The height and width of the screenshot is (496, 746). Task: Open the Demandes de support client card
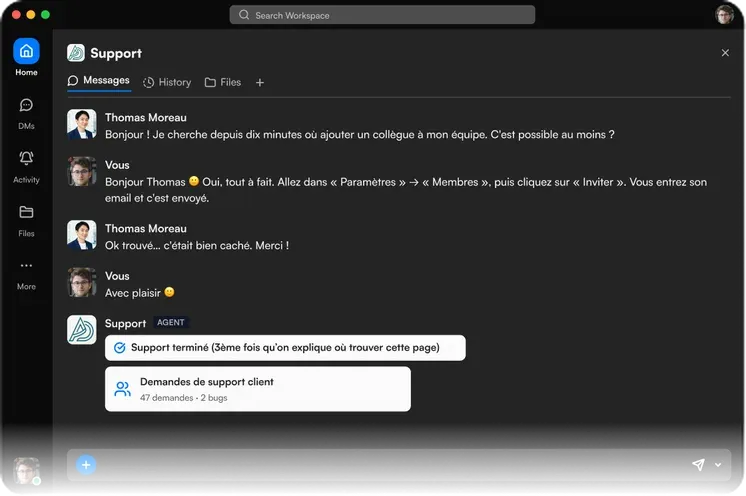click(258, 389)
